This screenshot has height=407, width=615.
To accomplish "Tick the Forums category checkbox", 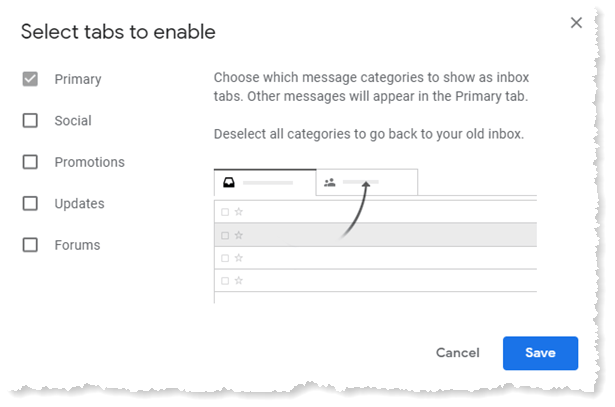I will [x=31, y=245].
